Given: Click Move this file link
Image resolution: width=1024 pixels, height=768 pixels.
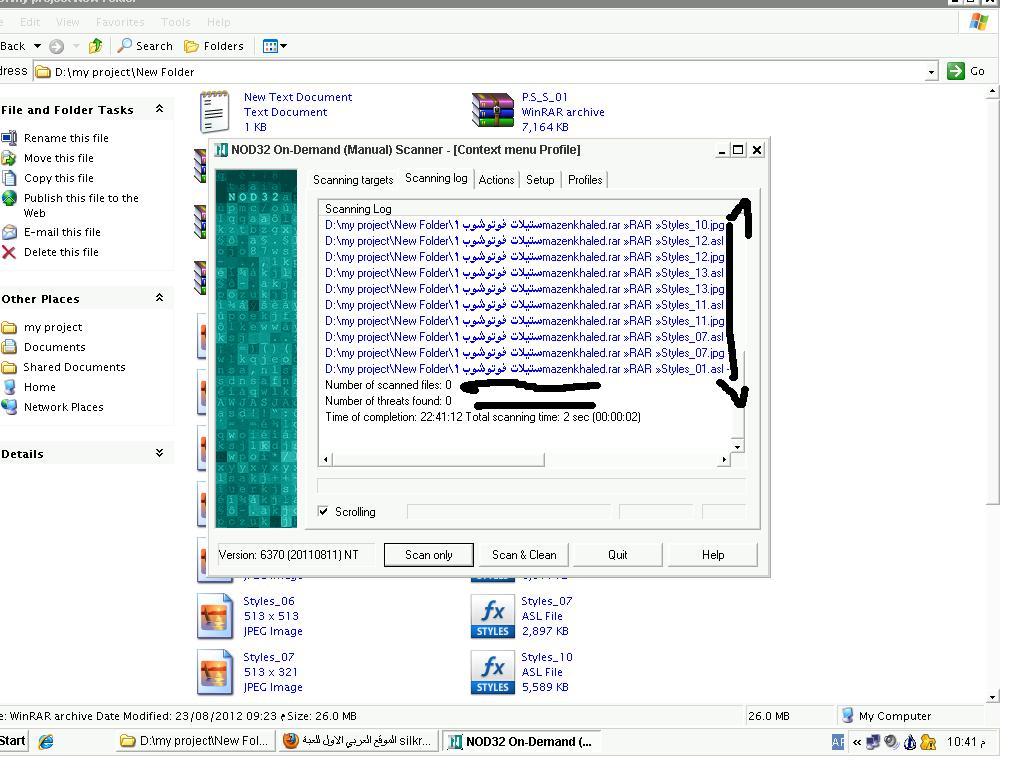Looking at the screenshot, I should pos(59,158).
